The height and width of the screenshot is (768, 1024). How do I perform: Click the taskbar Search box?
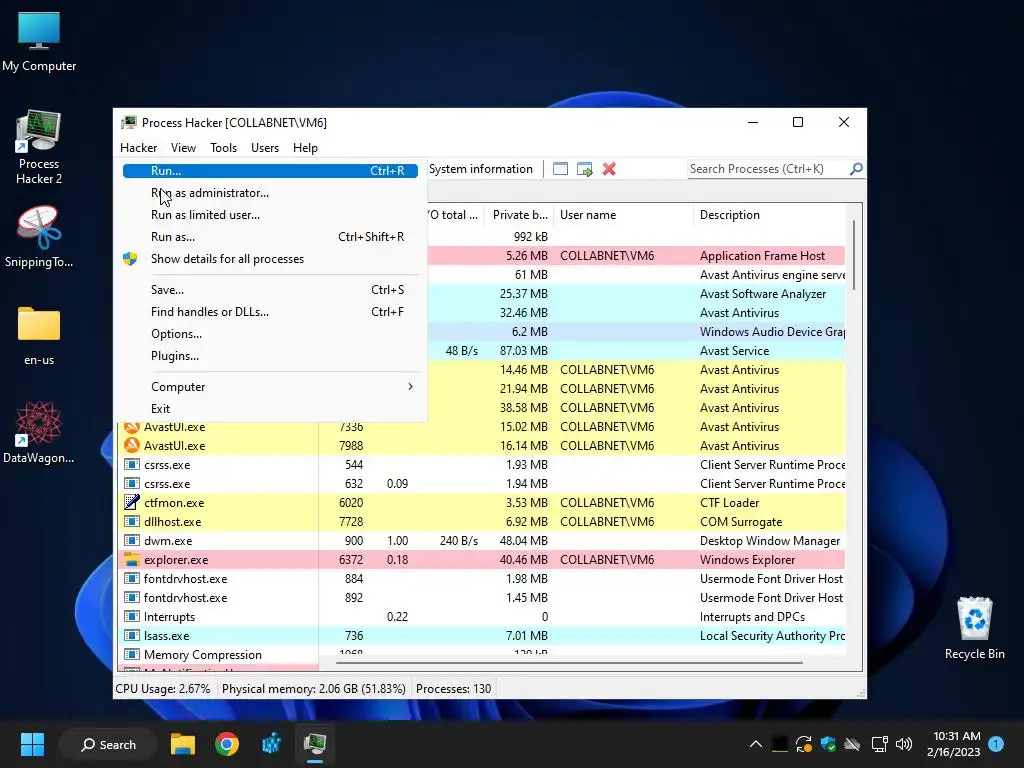click(108, 744)
